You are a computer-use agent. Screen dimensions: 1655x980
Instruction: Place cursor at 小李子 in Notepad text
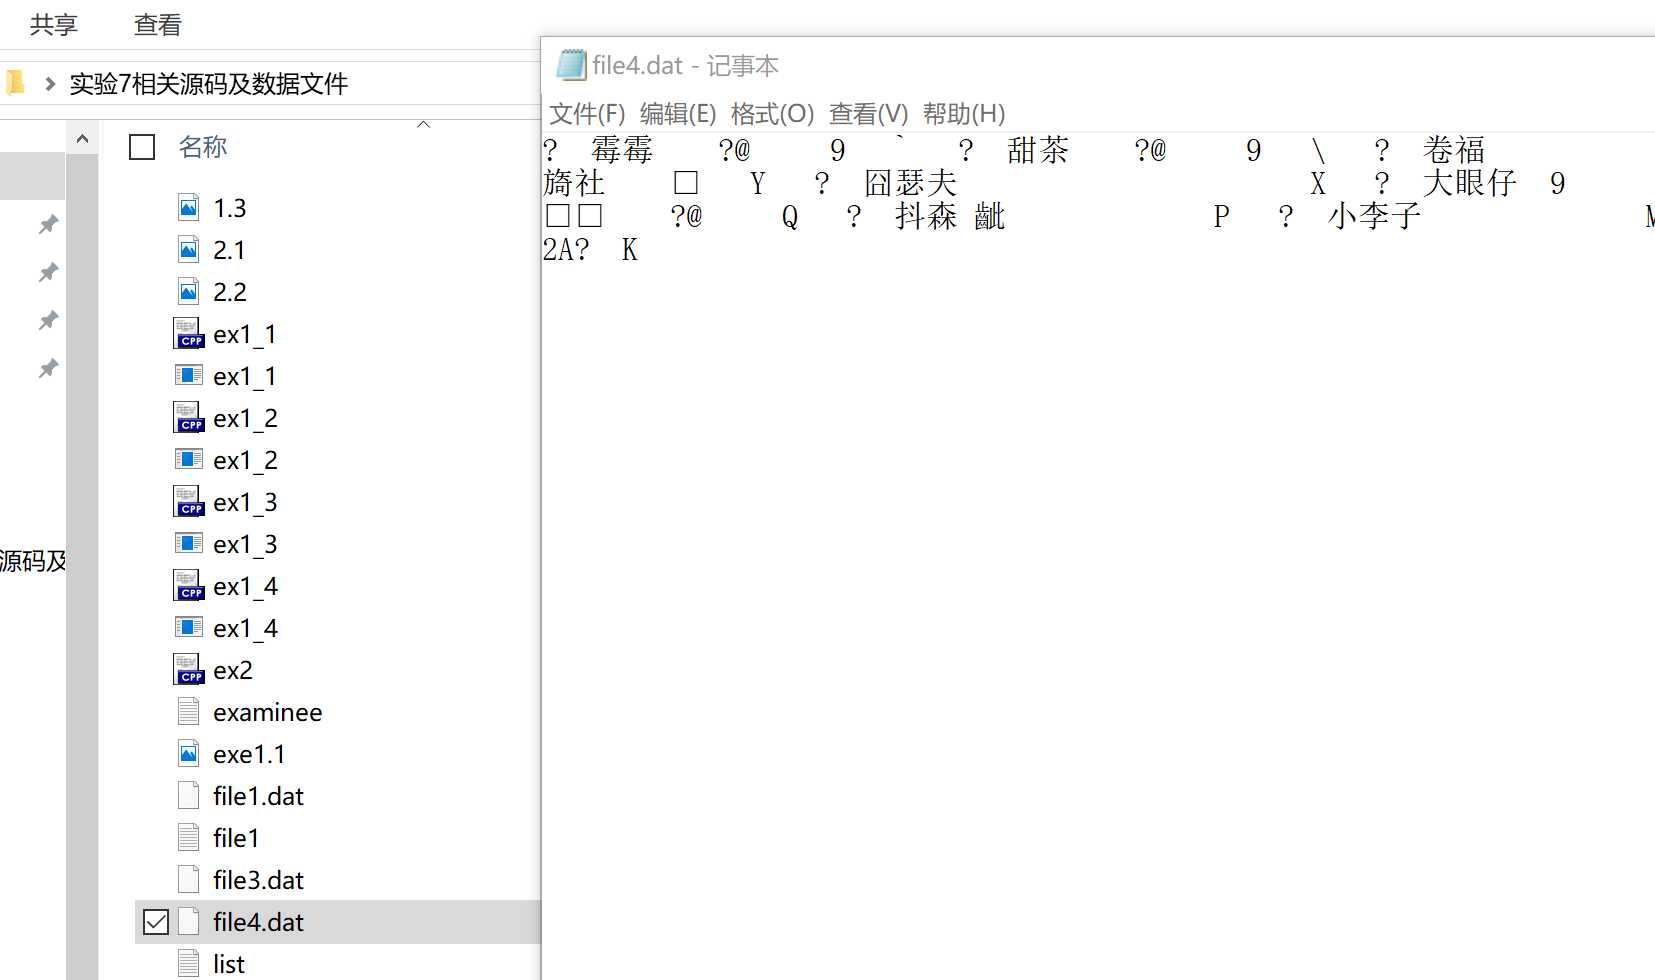[x=1375, y=216]
